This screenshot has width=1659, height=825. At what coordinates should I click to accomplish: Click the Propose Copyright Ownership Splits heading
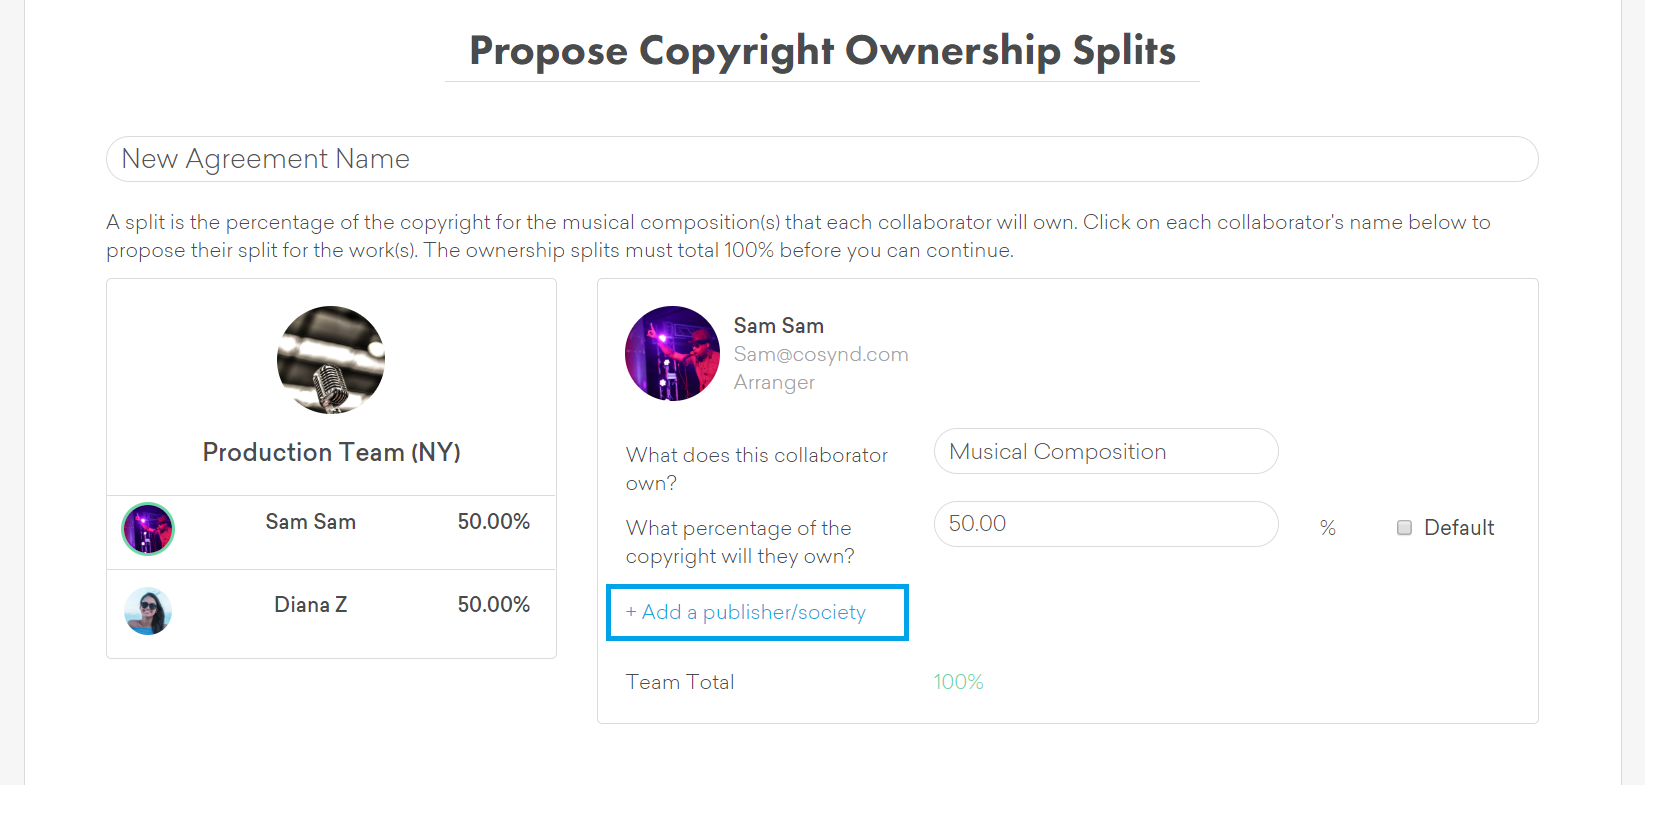click(822, 51)
